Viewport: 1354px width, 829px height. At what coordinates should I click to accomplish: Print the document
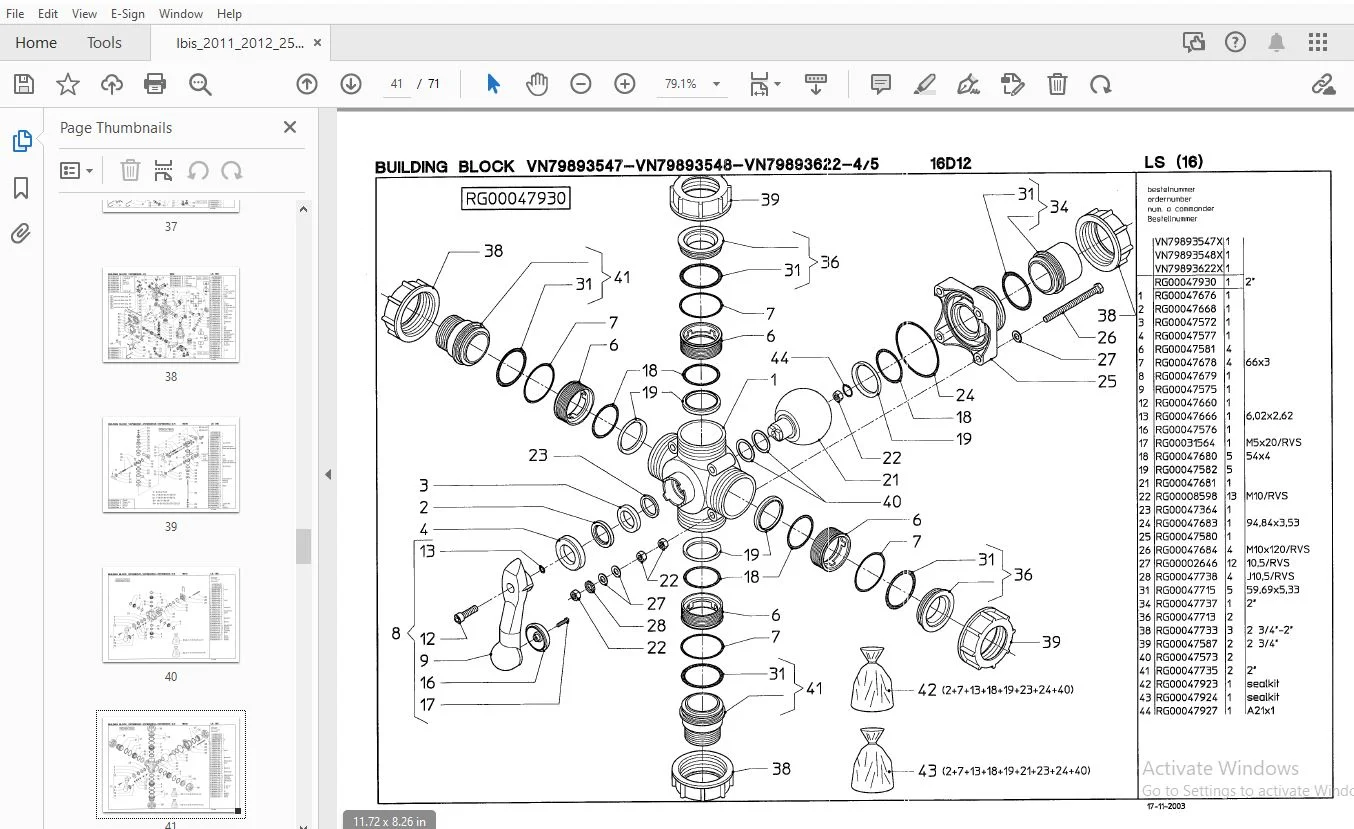click(x=155, y=84)
